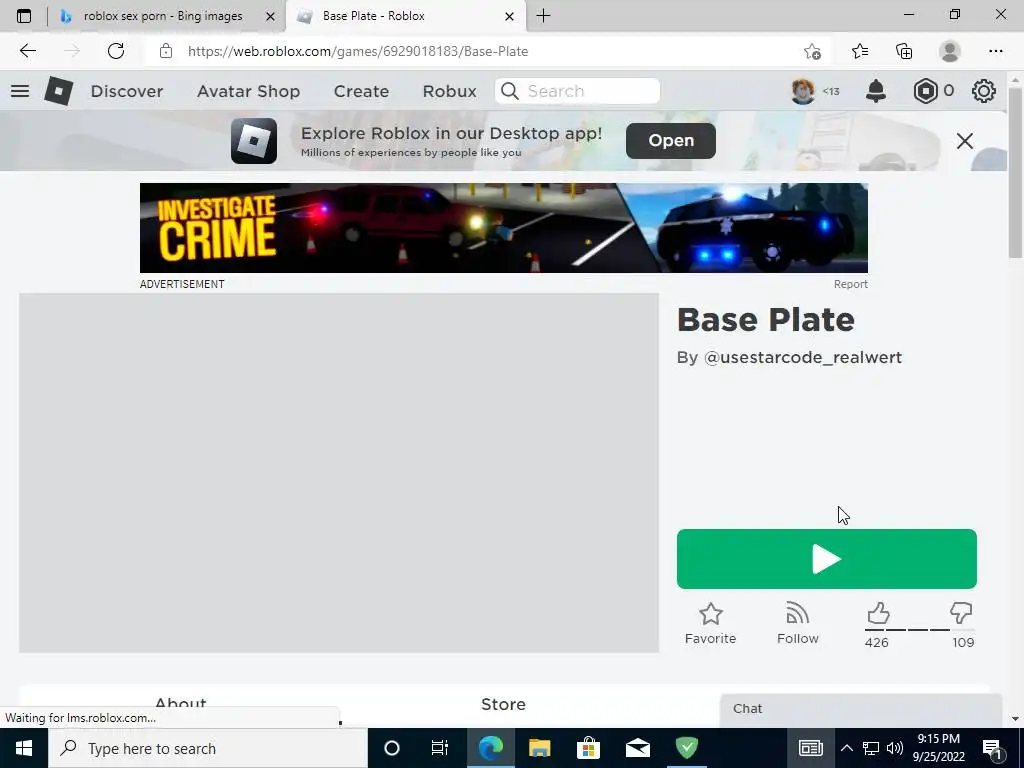Open the notifications bell
This screenshot has height=768, width=1024.
(876, 91)
